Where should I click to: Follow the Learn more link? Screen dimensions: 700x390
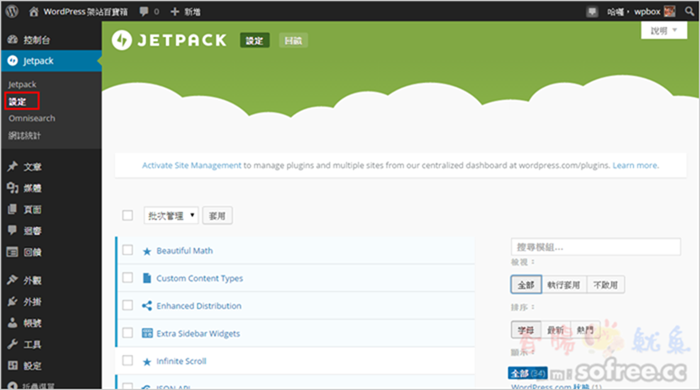(634, 165)
